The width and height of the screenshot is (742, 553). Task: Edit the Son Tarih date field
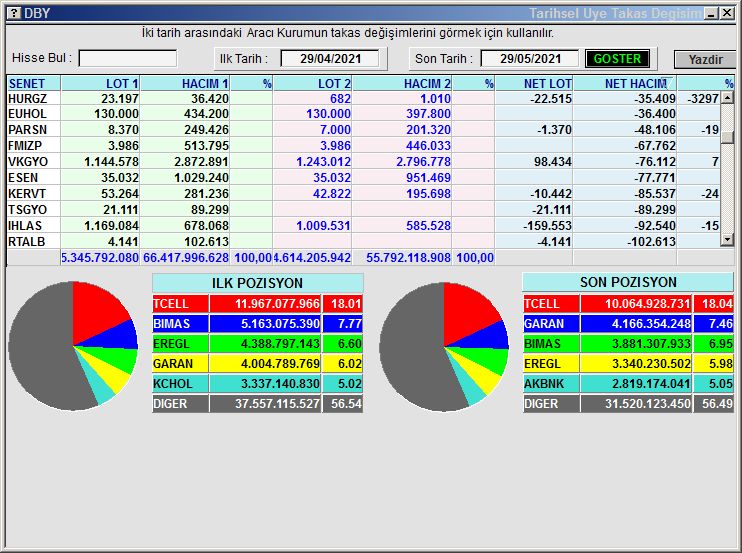pyautogui.click(x=530, y=59)
